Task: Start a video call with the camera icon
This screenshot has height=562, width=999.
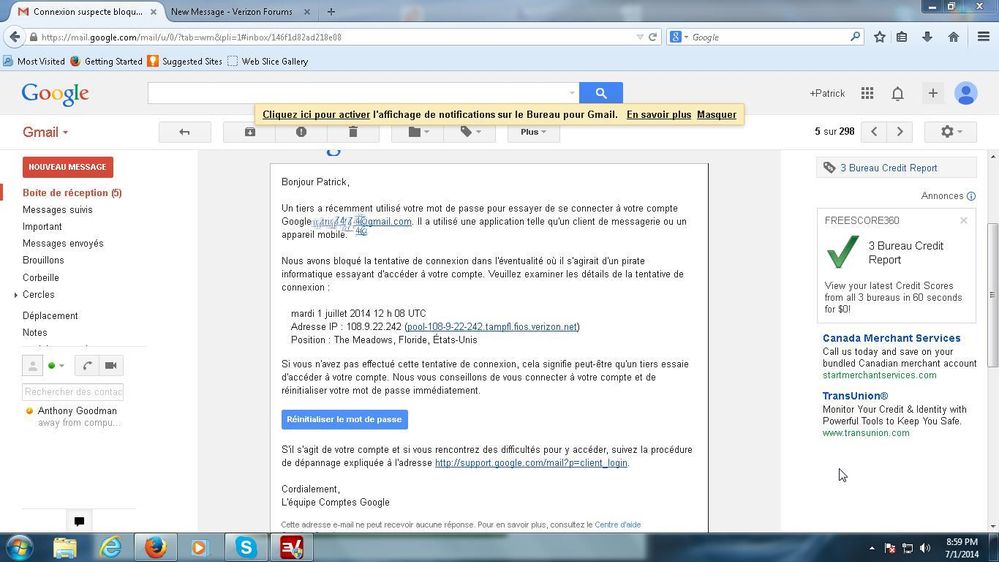Action: coord(110,365)
